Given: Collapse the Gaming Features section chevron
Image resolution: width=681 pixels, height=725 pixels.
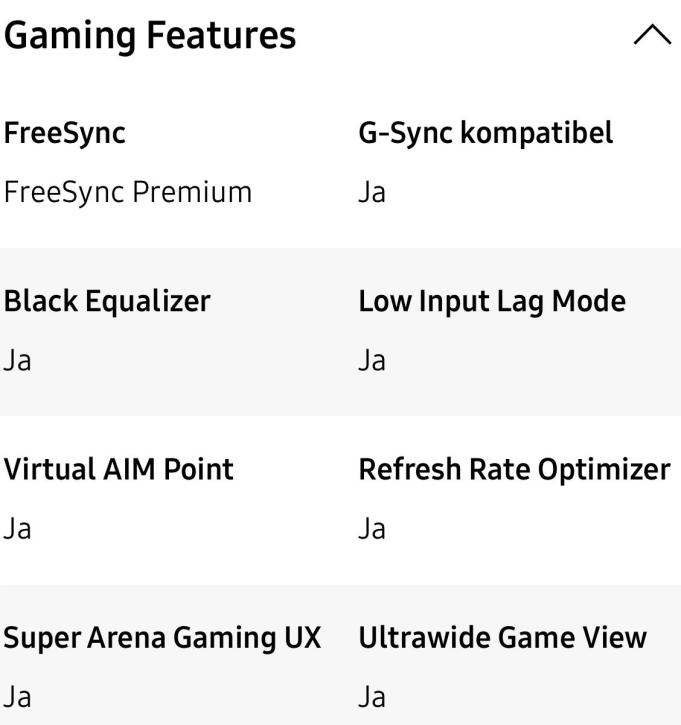Looking at the screenshot, I should point(651,36).
